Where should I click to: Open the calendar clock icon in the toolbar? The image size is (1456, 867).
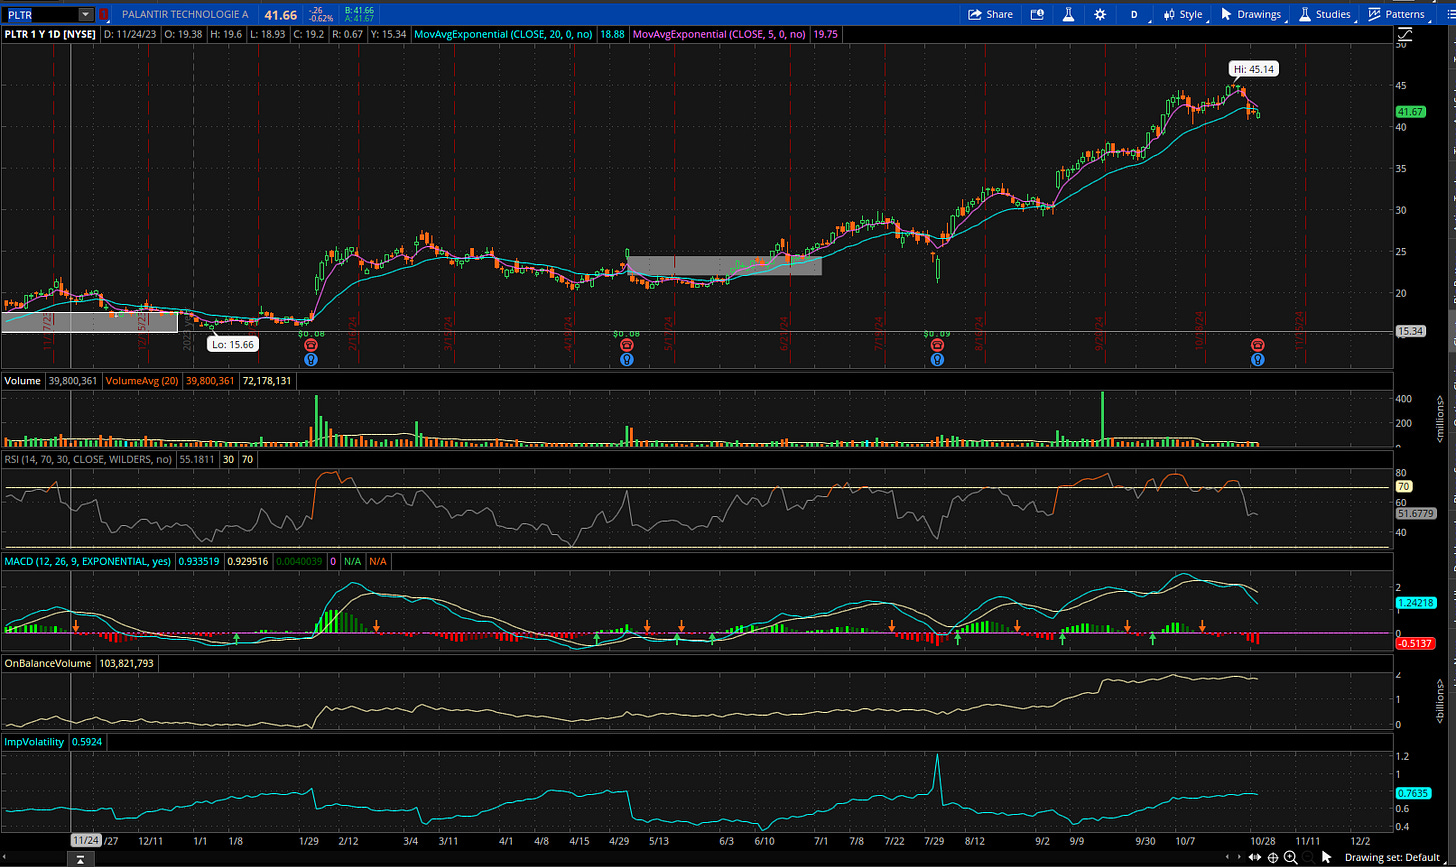1037,14
